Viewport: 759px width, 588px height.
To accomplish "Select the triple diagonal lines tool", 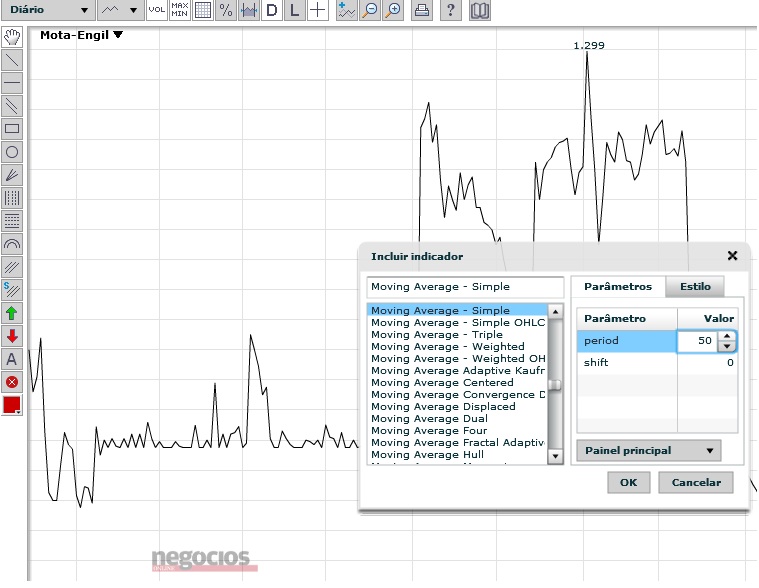I will point(12,267).
